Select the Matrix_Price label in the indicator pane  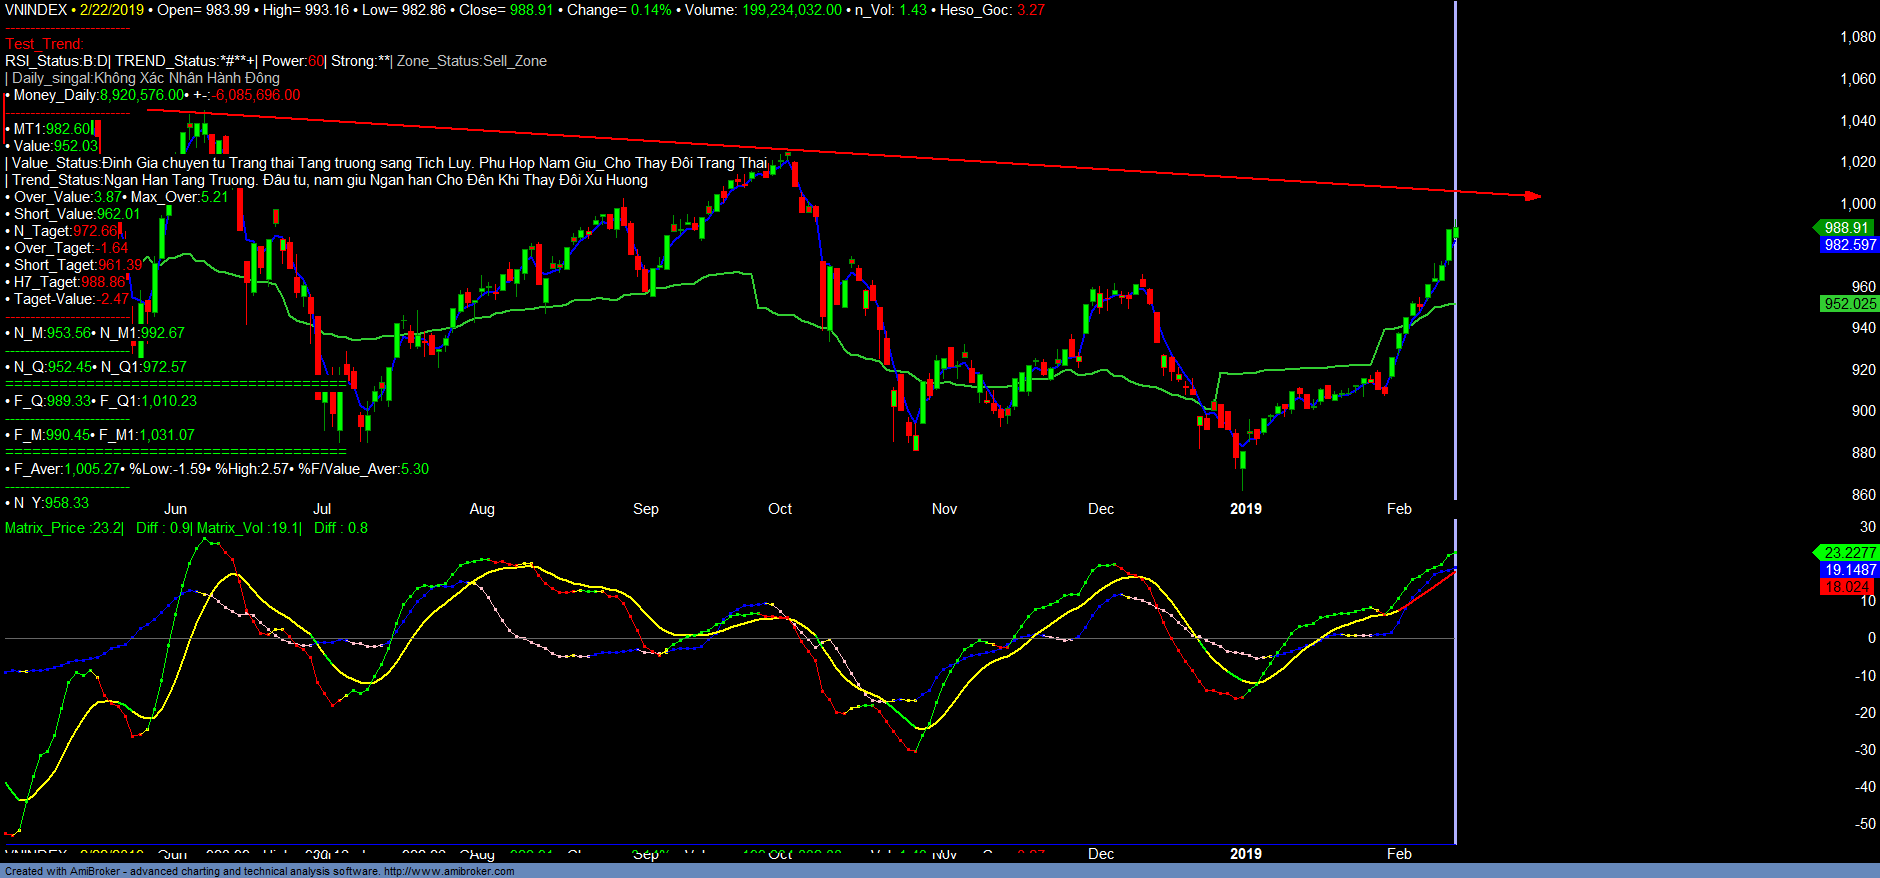point(46,528)
